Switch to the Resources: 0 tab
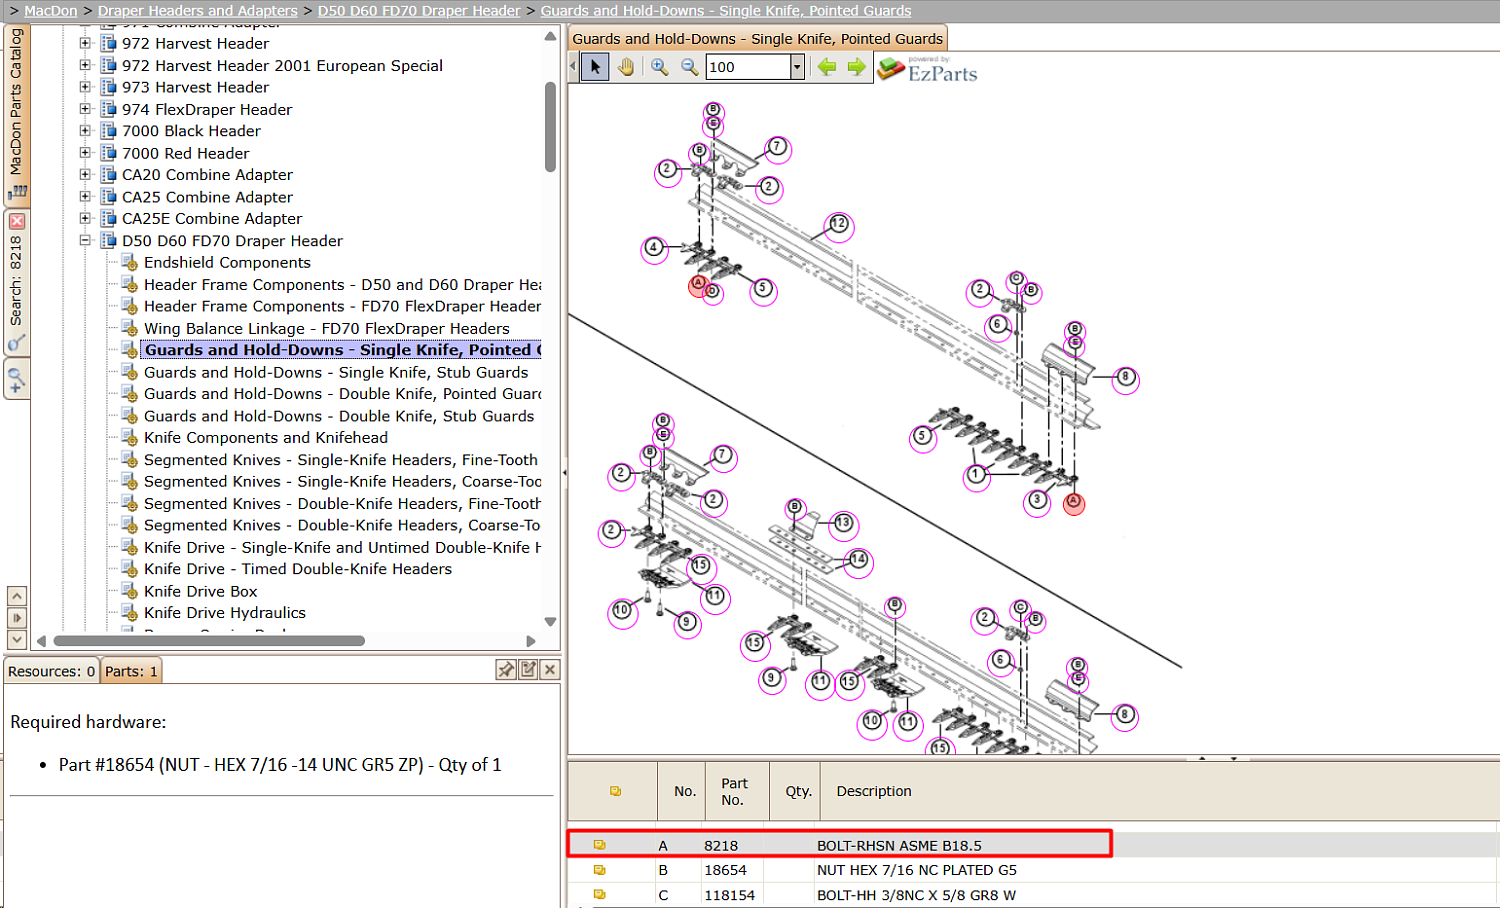 [52, 671]
